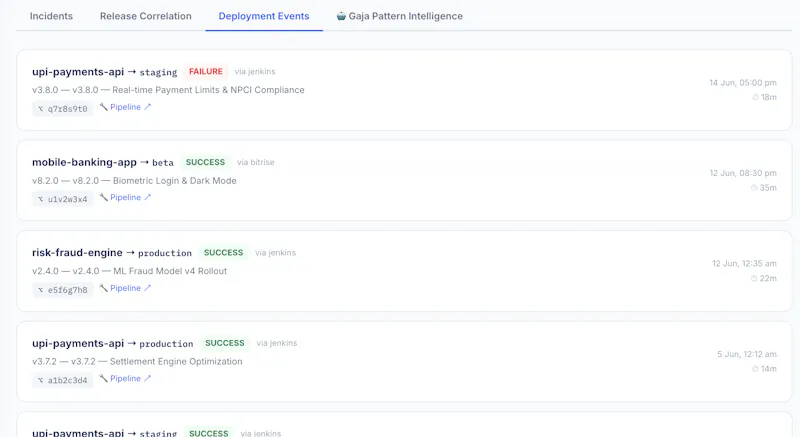Click timestamp '12 Jun, 08:30 pm'

(743, 173)
